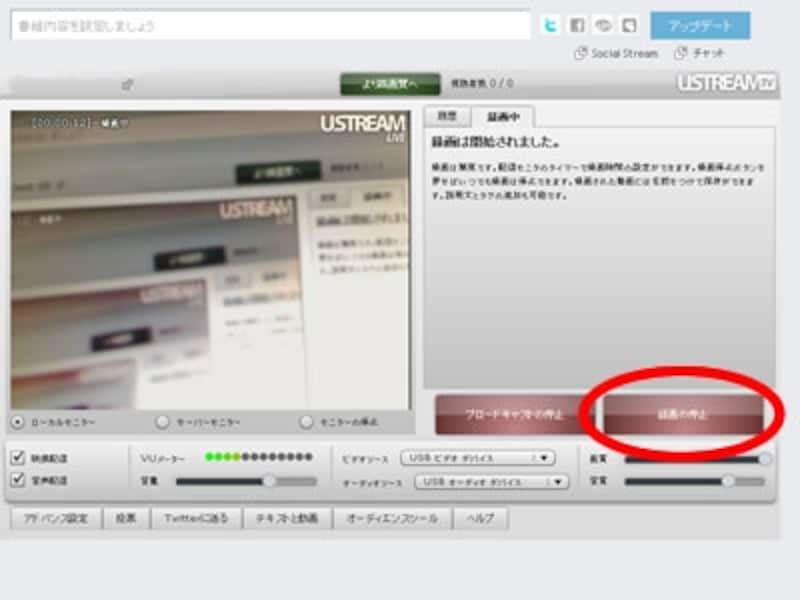800x600 pixels.
Task: Open the チャット link
Action: coord(699,53)
